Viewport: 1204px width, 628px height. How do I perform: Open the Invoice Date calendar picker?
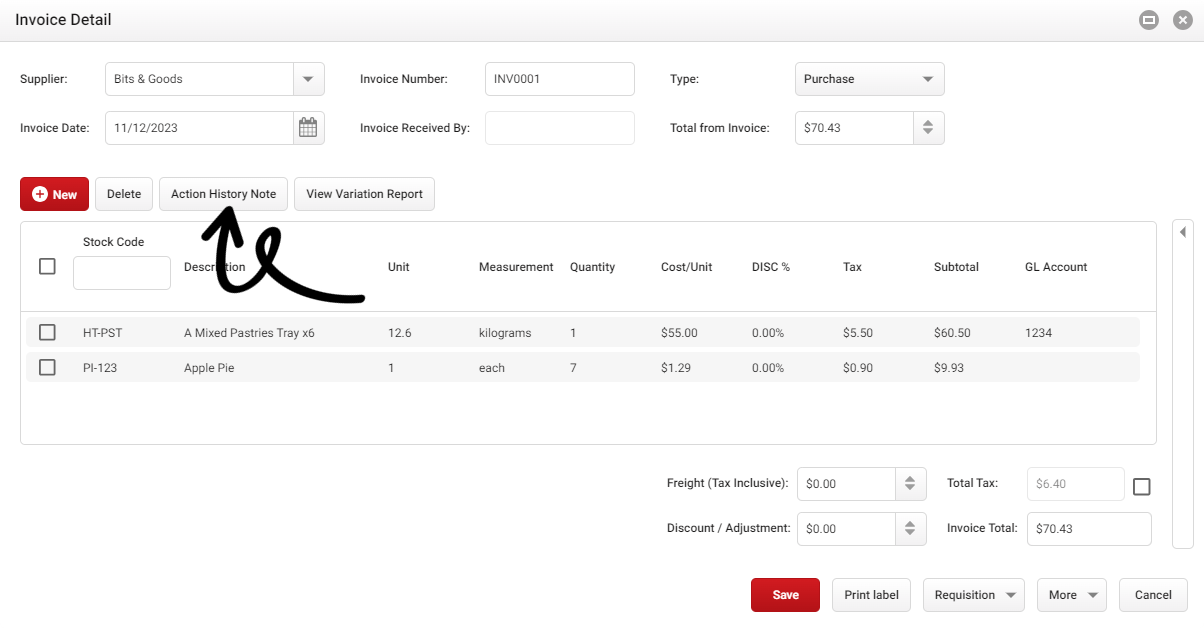(x=308, y=128)
